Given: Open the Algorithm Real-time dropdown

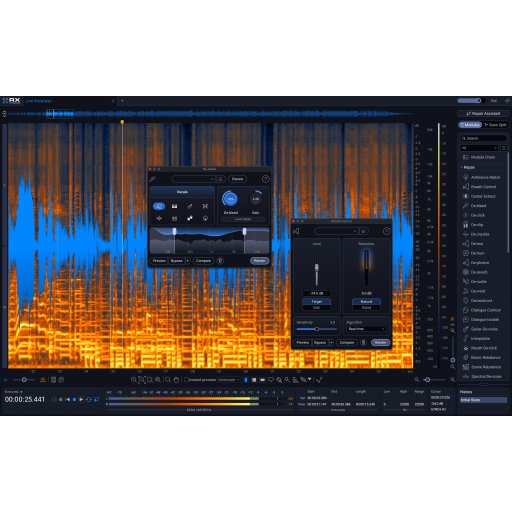Looking at the screenshot, I should pos(366,329).
